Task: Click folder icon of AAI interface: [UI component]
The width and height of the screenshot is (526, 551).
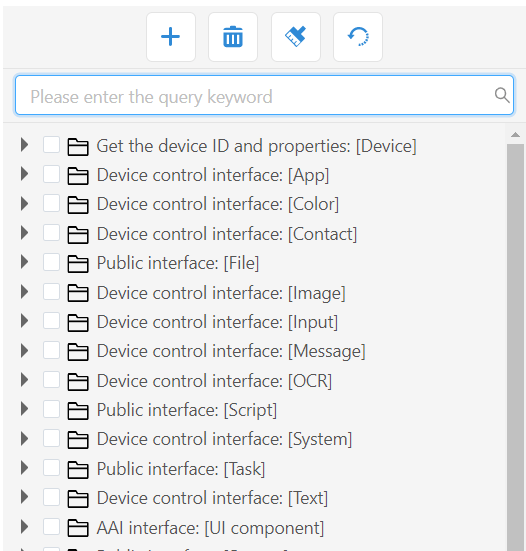Action: point(78,528)
